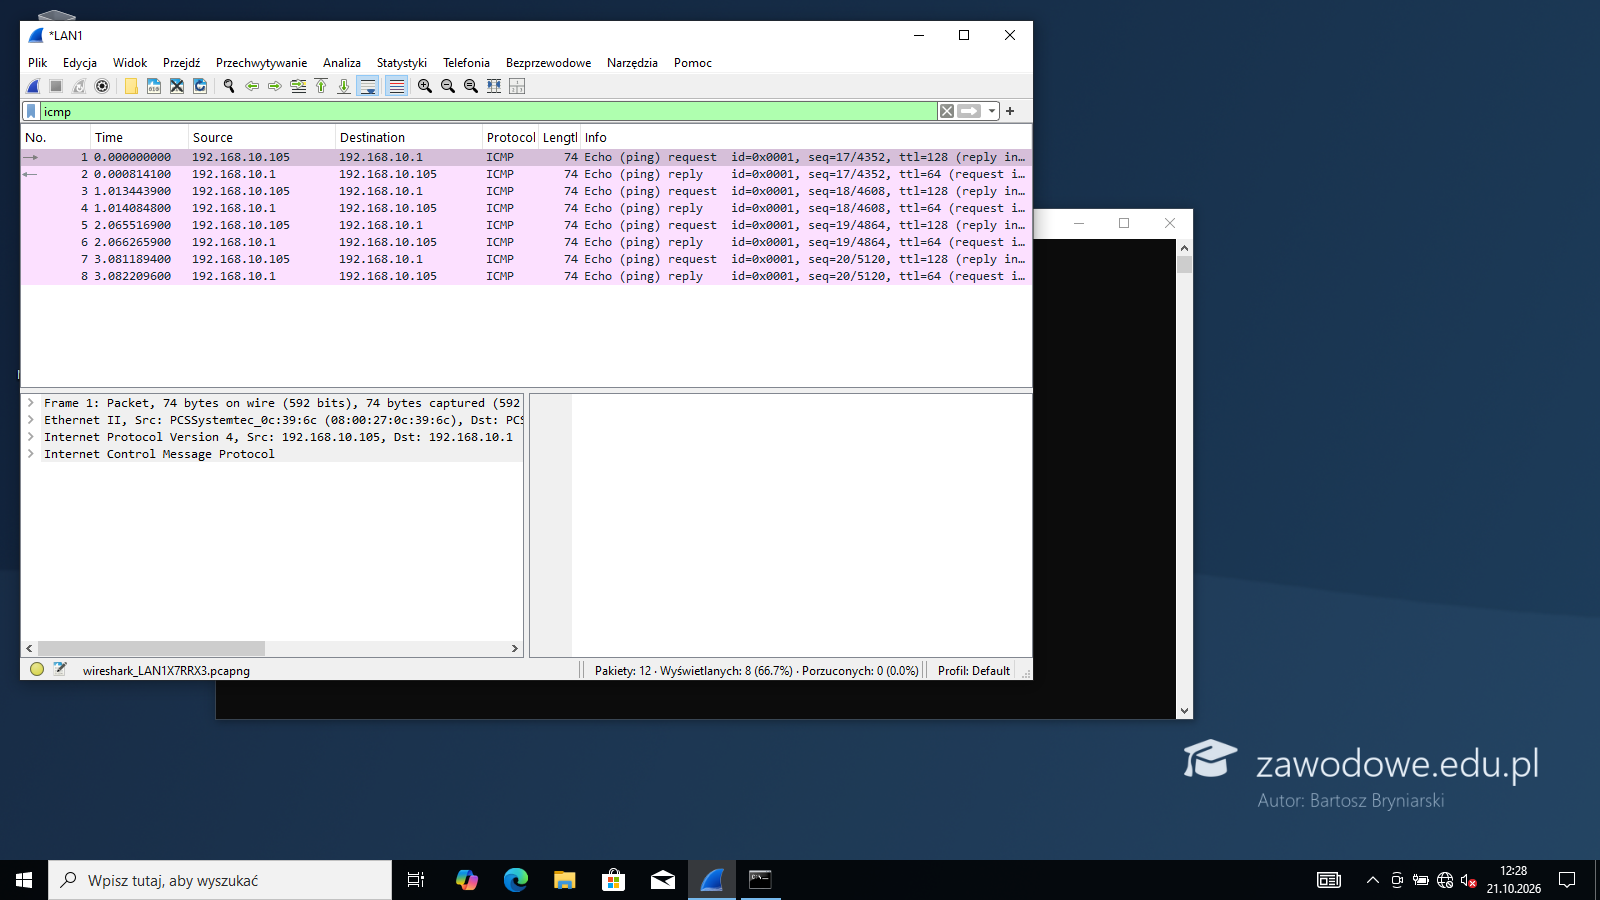Expand Internet Control Message Protocol details
The height and width of the screenshot is (900, 1600).
(x=31, y=454)
